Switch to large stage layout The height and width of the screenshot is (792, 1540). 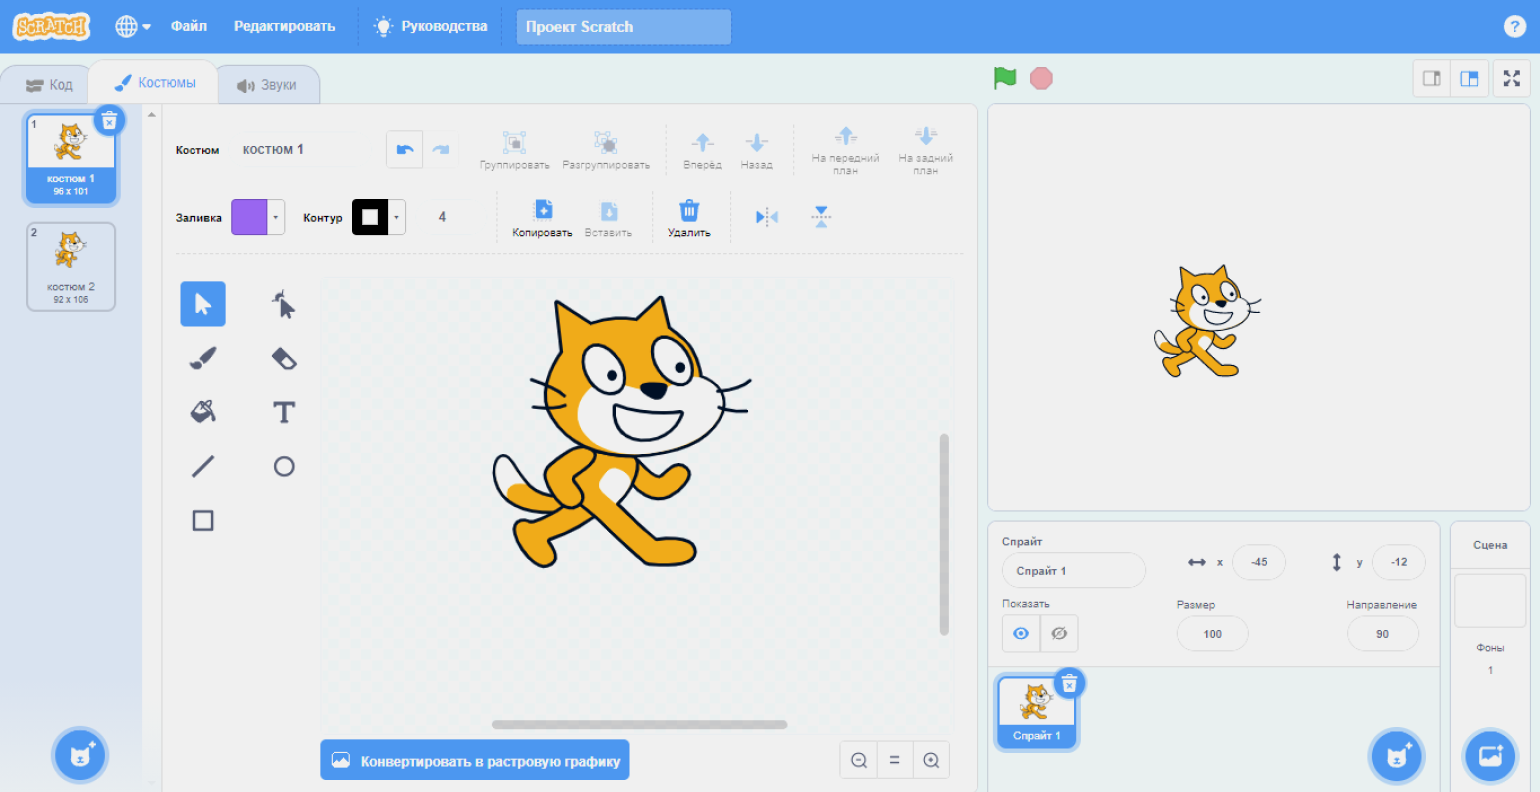click(1469, 78)
